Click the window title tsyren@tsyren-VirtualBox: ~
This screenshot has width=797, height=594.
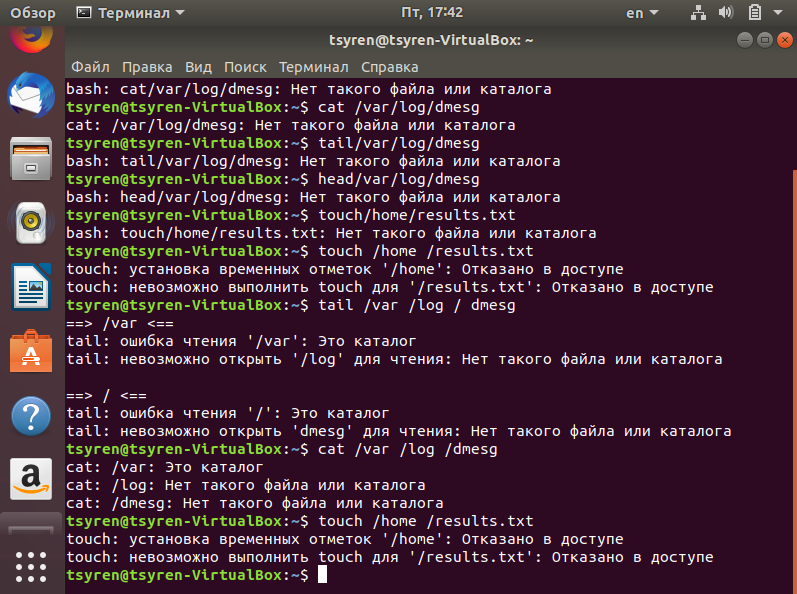(x=431, y=40)
